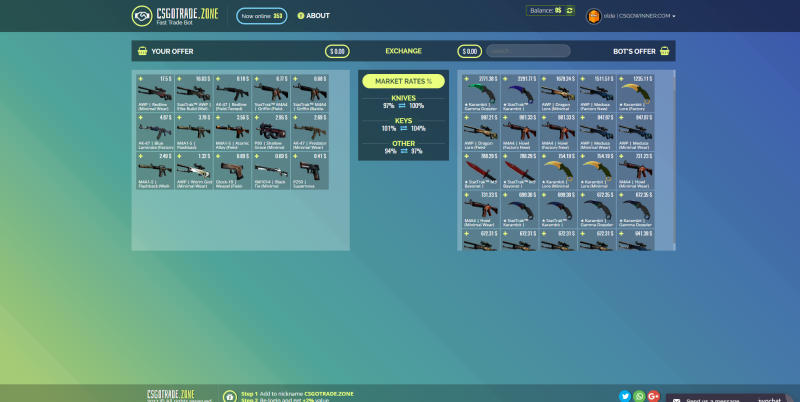This screenshot has width=800, height=402.
Task: Click the KNIVES rate 97% text
Action: coord(389,106)
